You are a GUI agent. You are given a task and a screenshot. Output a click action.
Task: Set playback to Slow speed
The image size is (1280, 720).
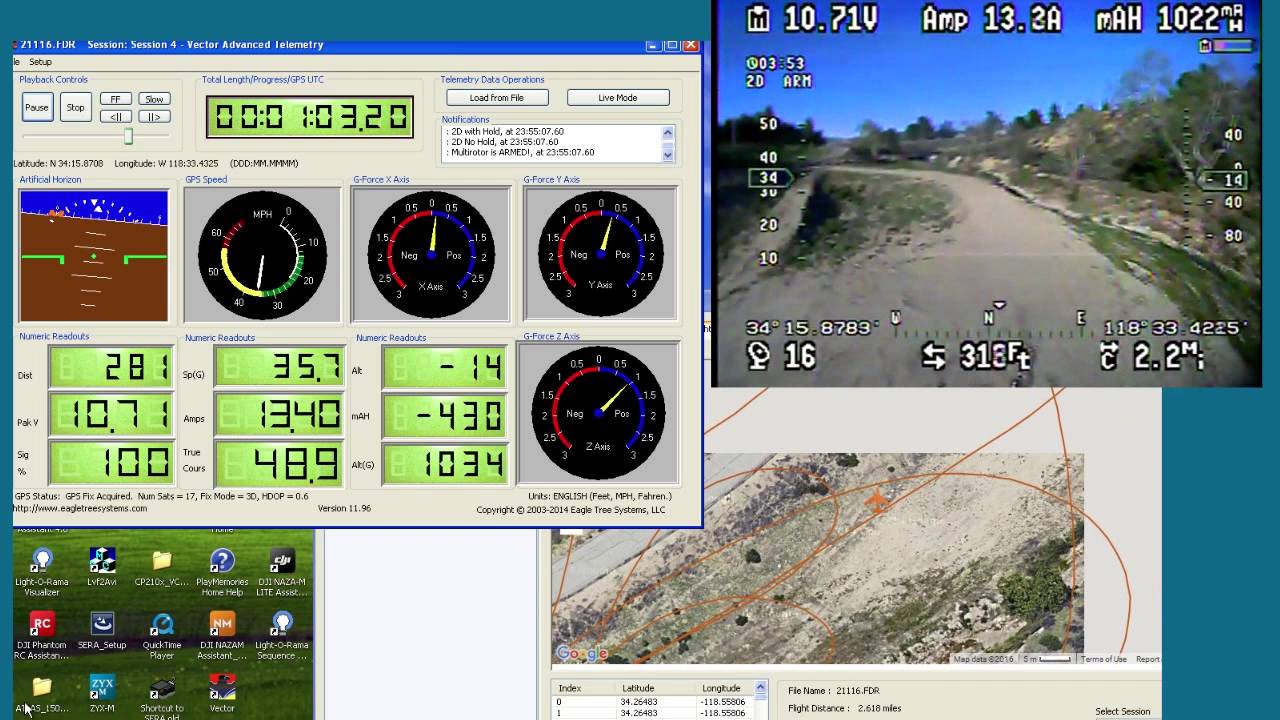pos(154,99)
